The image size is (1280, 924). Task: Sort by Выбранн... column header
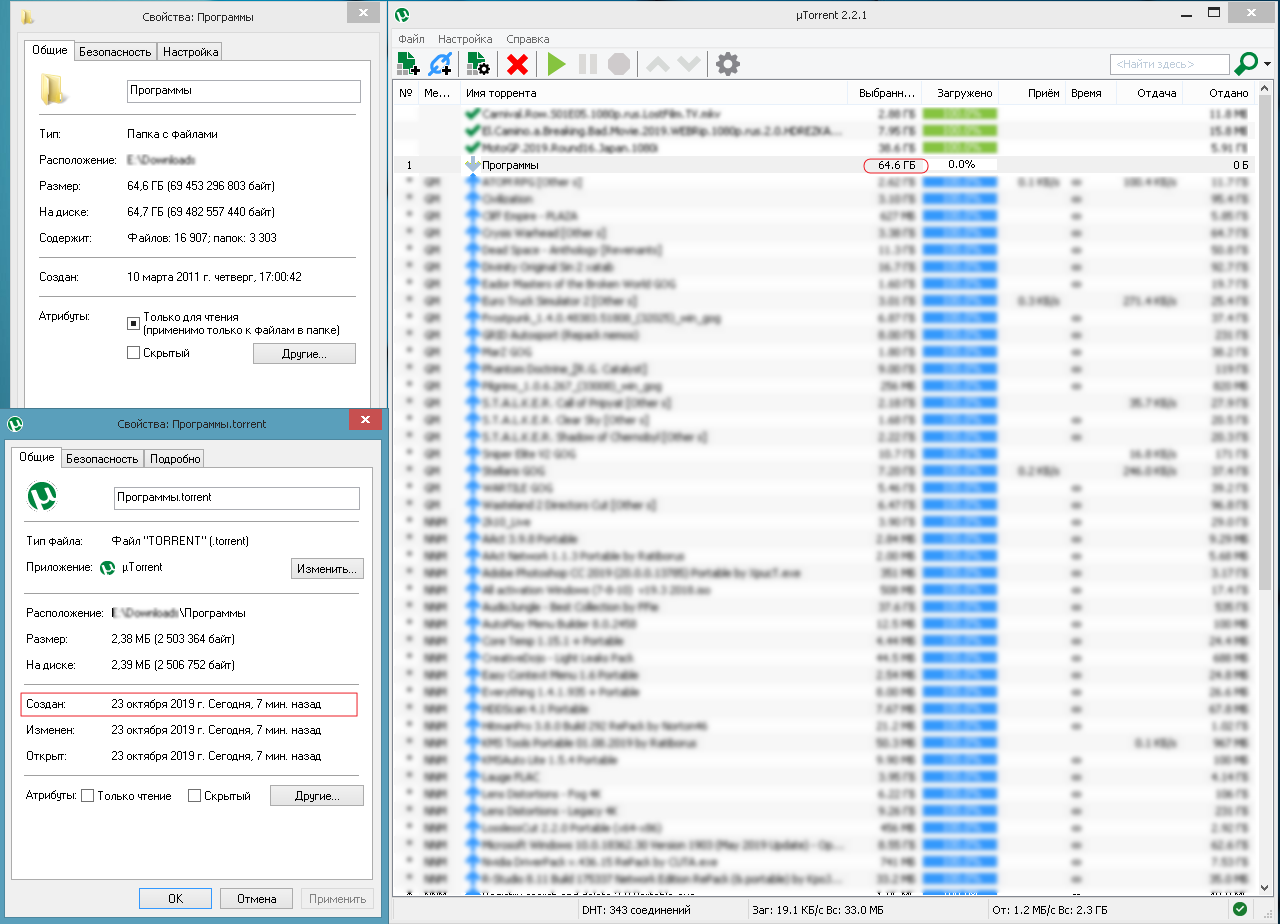885,93
